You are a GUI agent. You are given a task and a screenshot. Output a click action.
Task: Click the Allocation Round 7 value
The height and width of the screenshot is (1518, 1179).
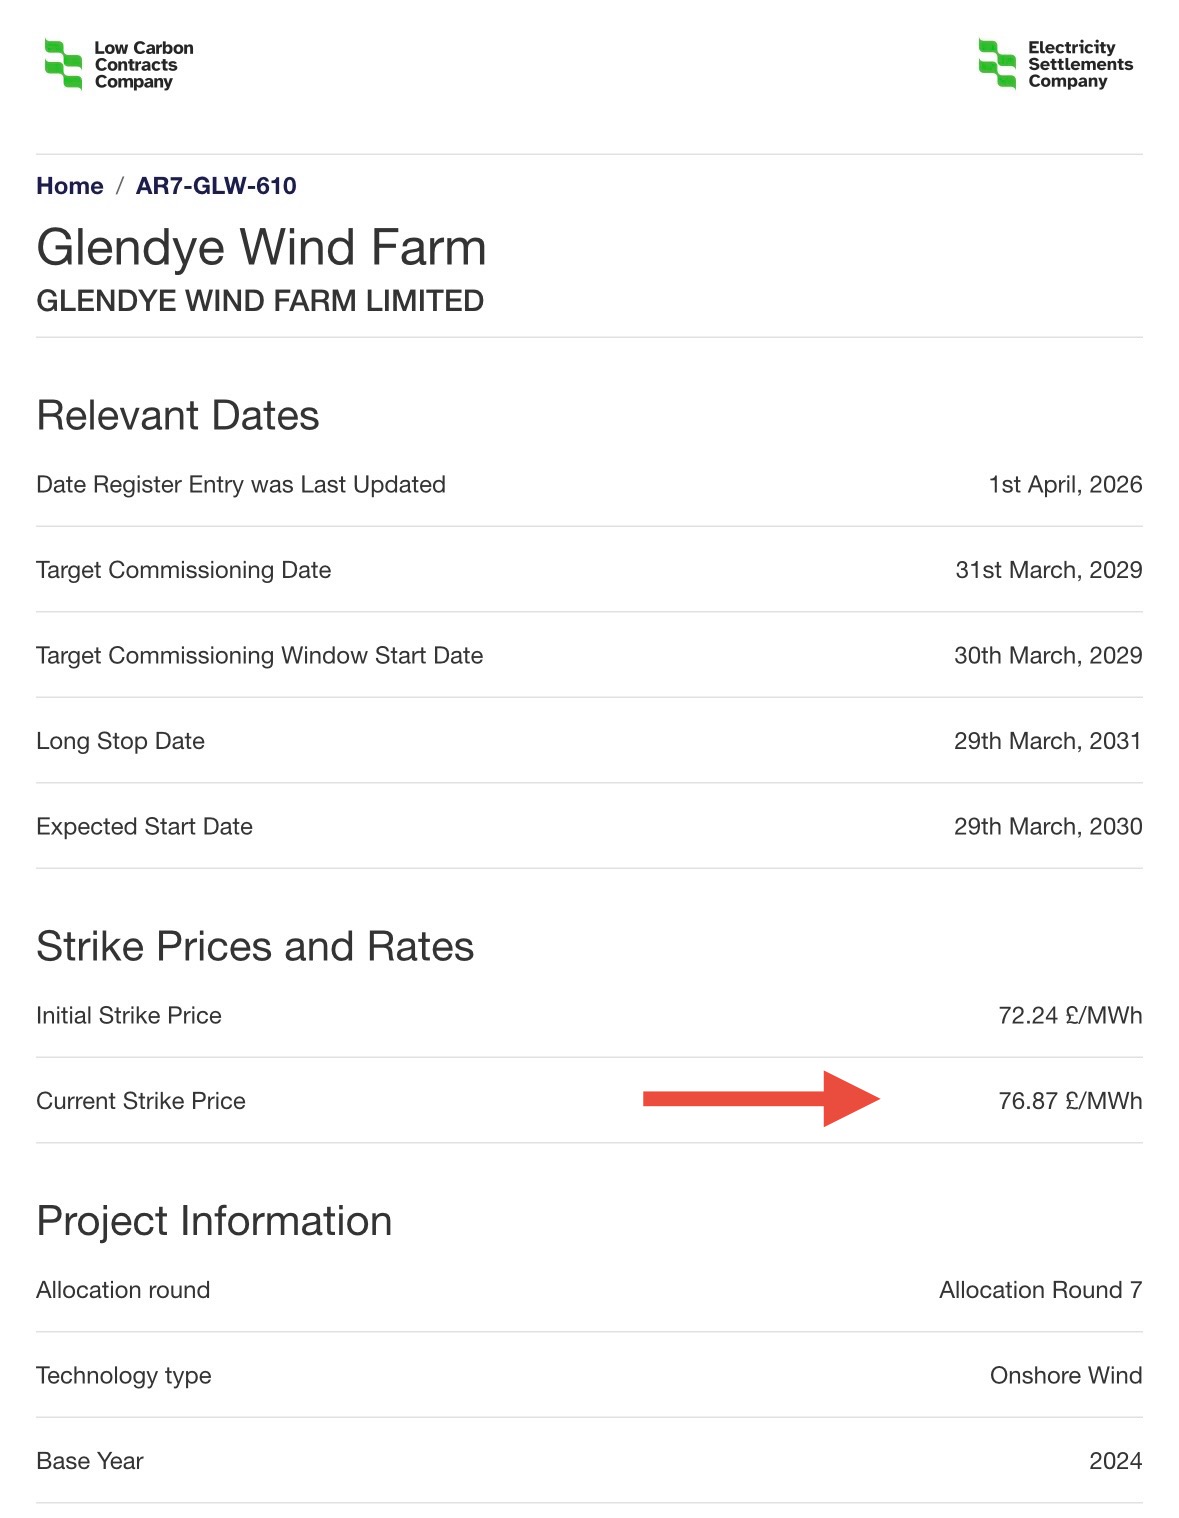click(x=1040, y=1290)
